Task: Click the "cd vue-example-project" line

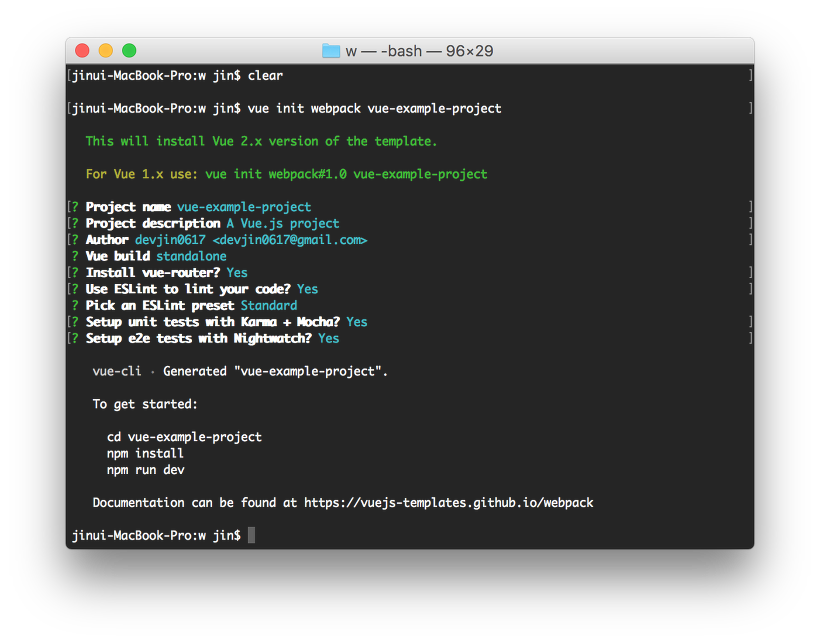Action: tap(184, 437)
